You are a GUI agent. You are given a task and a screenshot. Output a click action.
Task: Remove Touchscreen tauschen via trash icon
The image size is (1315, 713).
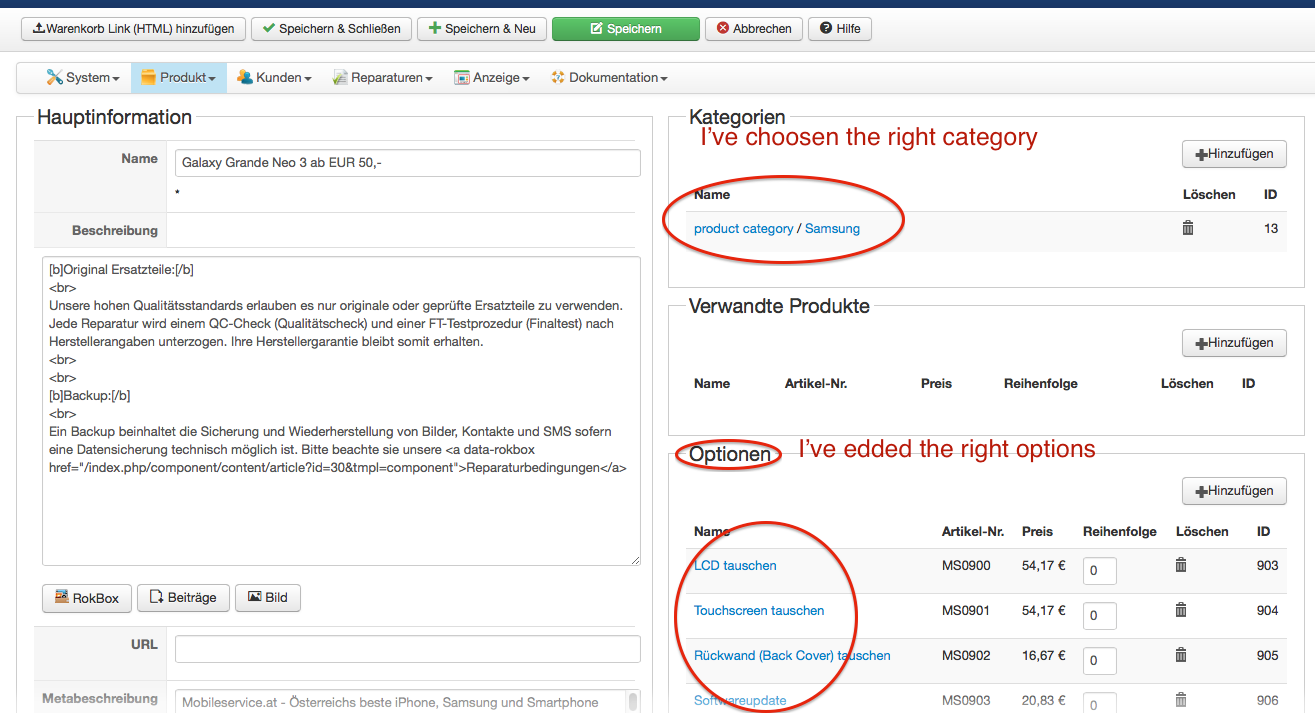pos(1180,610)
